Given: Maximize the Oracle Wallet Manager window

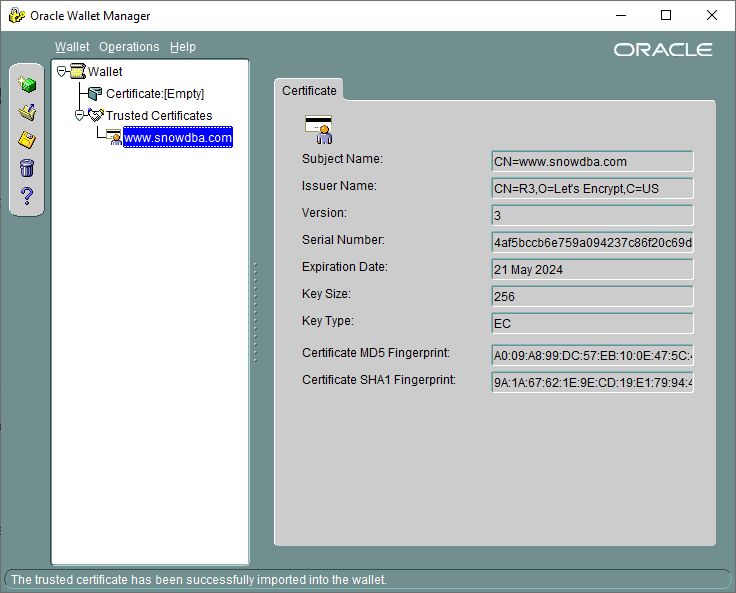Looking at the screenshot, I should pyautogui.click(x=666, y=15).
